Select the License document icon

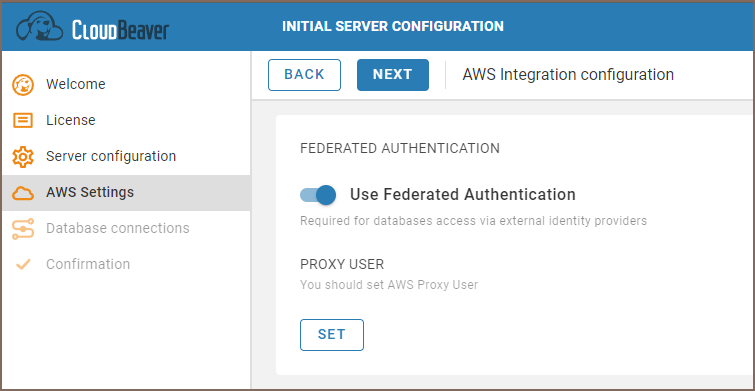tap(23, 120)
